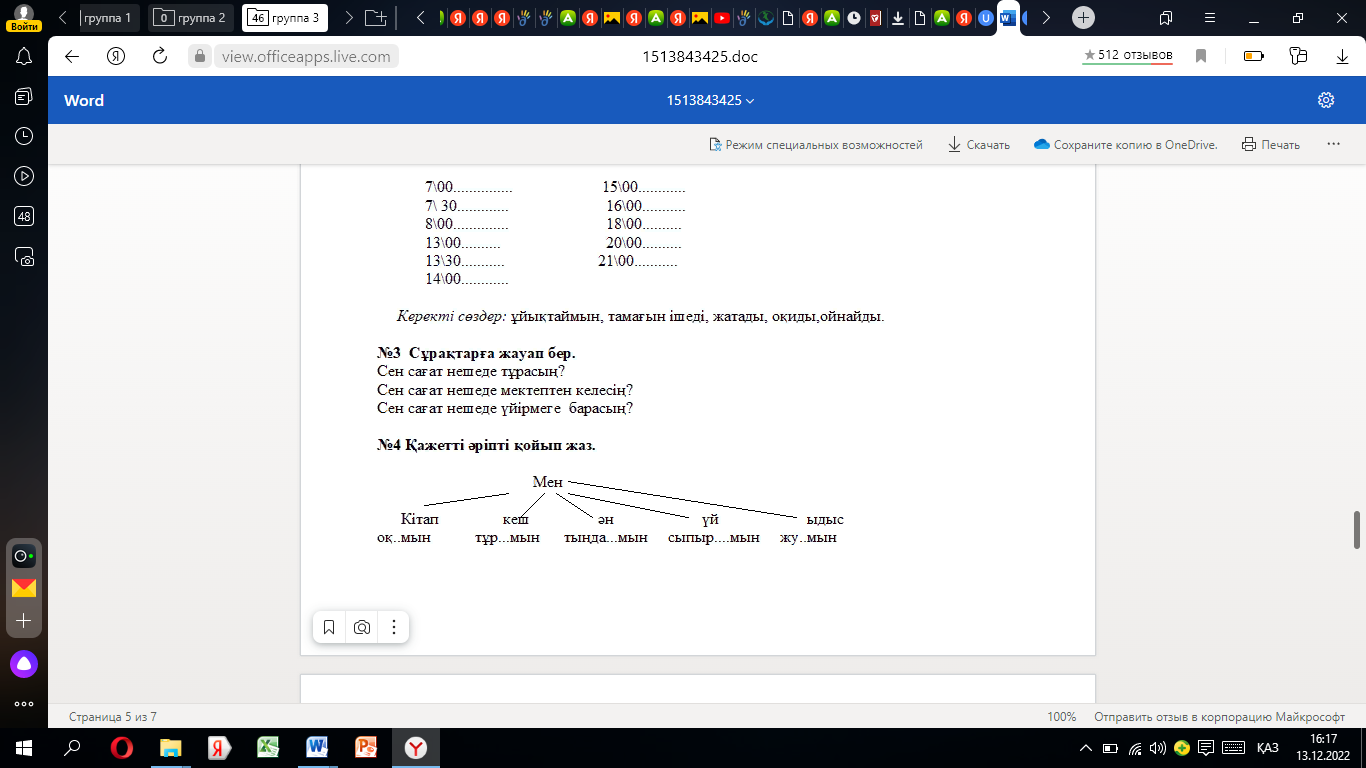Screen dimensions: 1366x768
Task: Download the document via 'Скачать'
Action: 979,144
